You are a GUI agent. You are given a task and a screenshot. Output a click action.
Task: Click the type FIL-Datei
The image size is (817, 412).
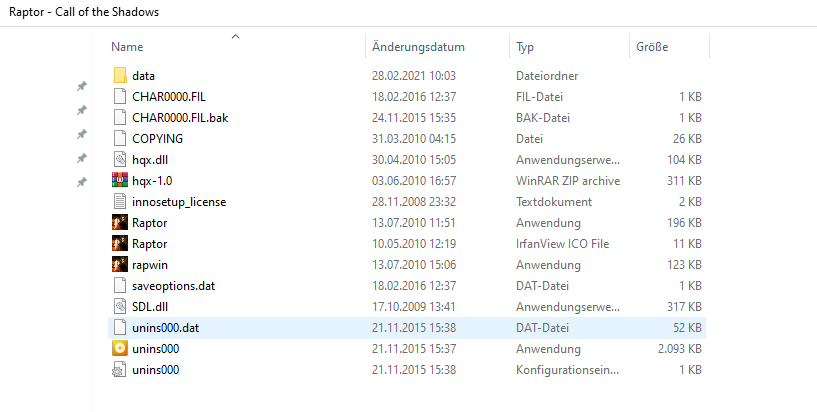539,97
